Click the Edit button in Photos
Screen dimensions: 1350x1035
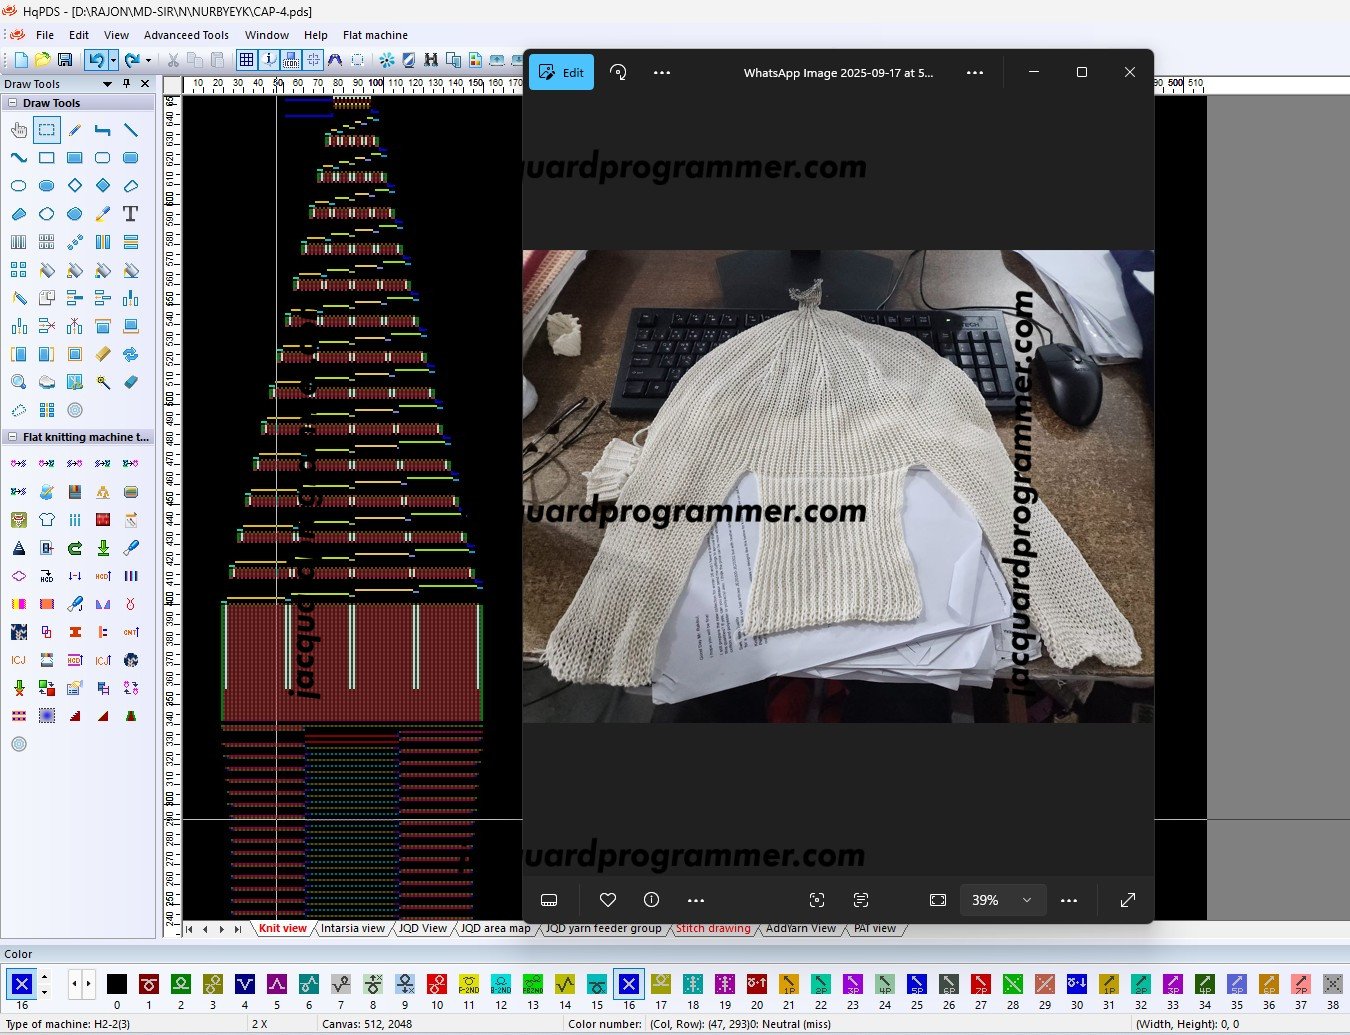tap(561, 72)
